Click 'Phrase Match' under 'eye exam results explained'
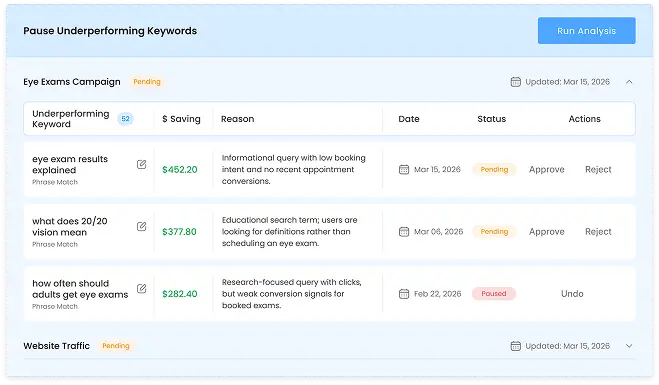 pos(55,182)
